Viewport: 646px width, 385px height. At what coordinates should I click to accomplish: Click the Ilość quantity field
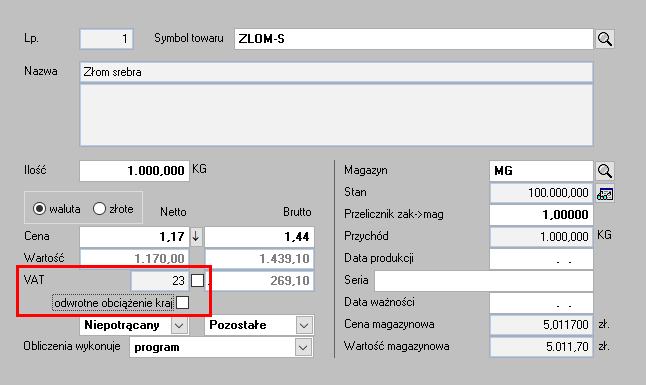(134, 171)
